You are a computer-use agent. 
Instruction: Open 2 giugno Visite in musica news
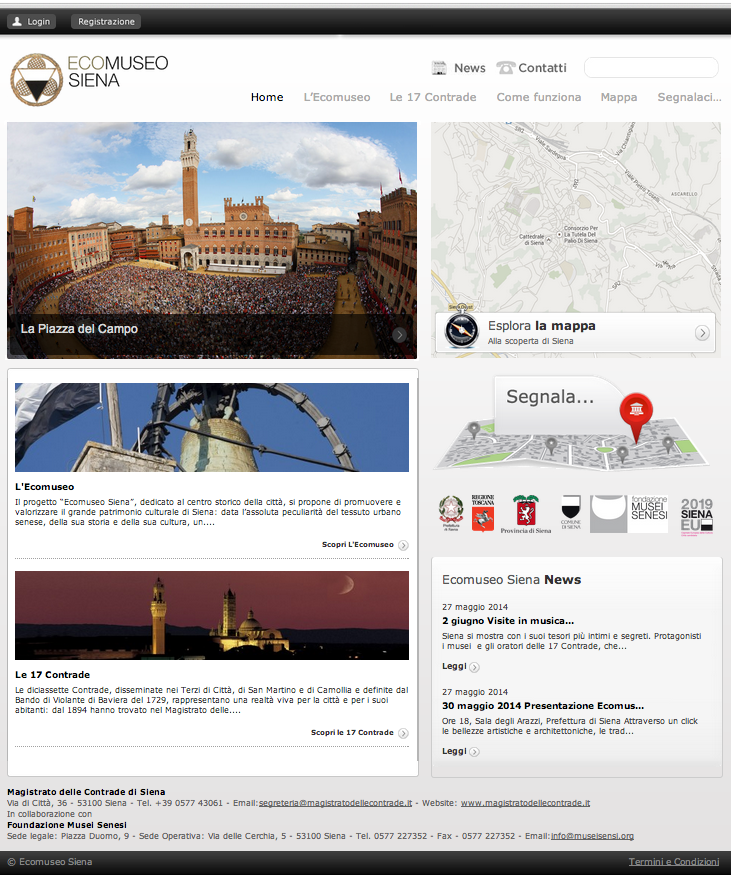tap(508, 621)
